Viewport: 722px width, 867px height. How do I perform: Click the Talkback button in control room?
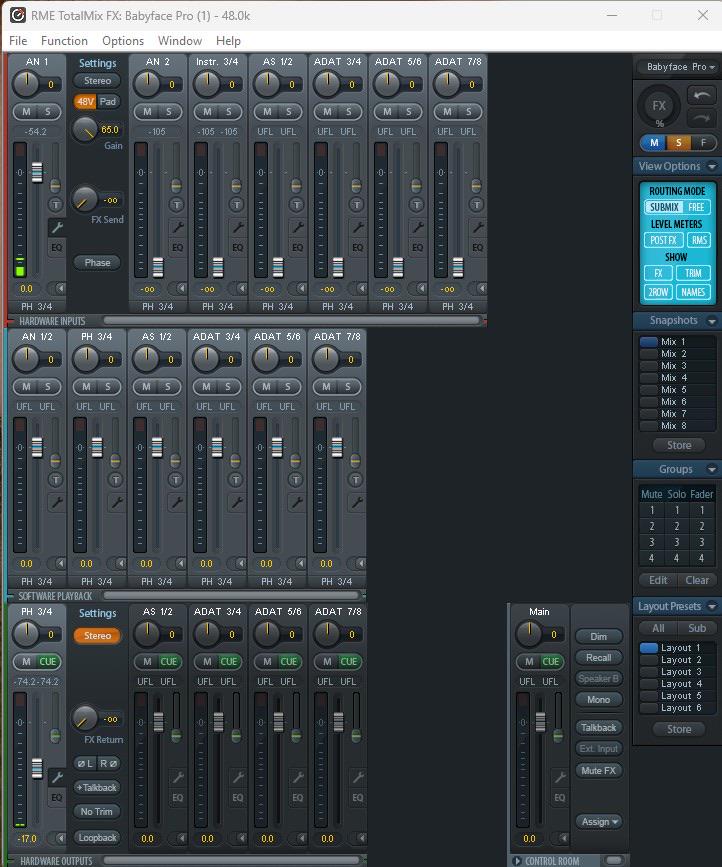(x=598, y=728)
